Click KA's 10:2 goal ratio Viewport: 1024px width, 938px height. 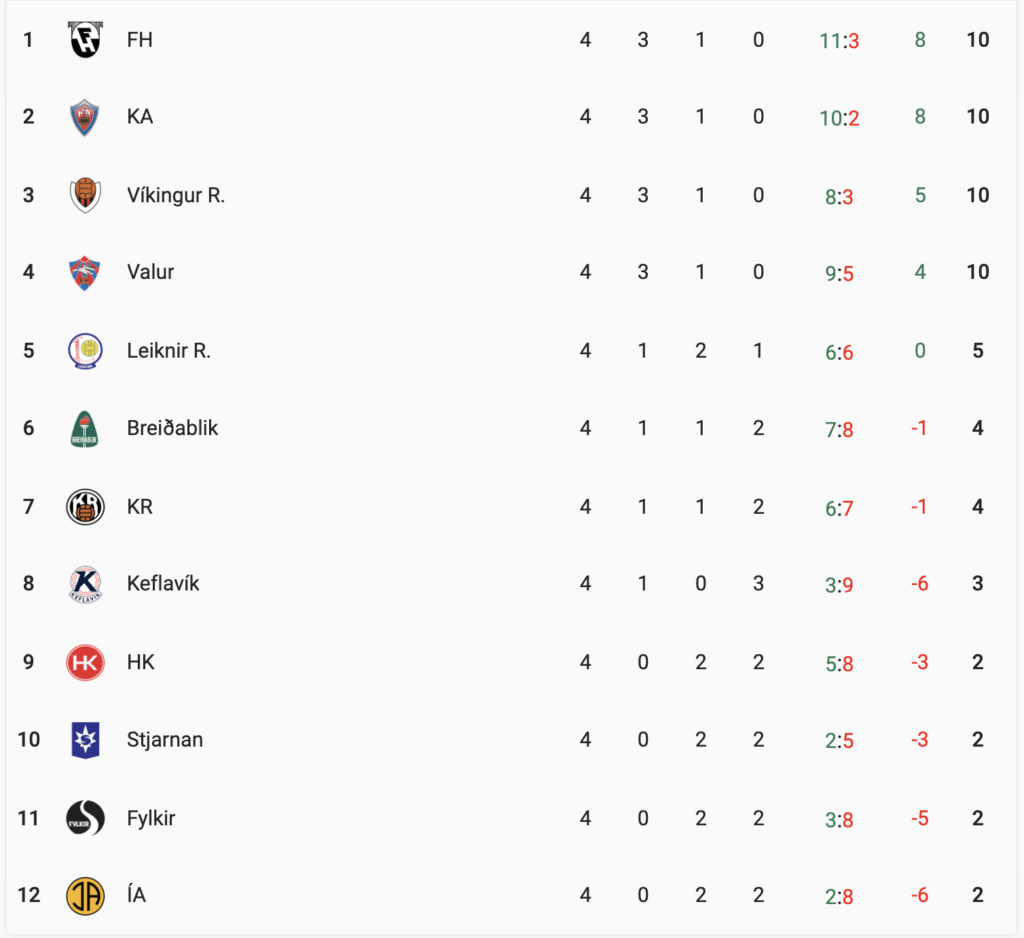tap(839, 118)
